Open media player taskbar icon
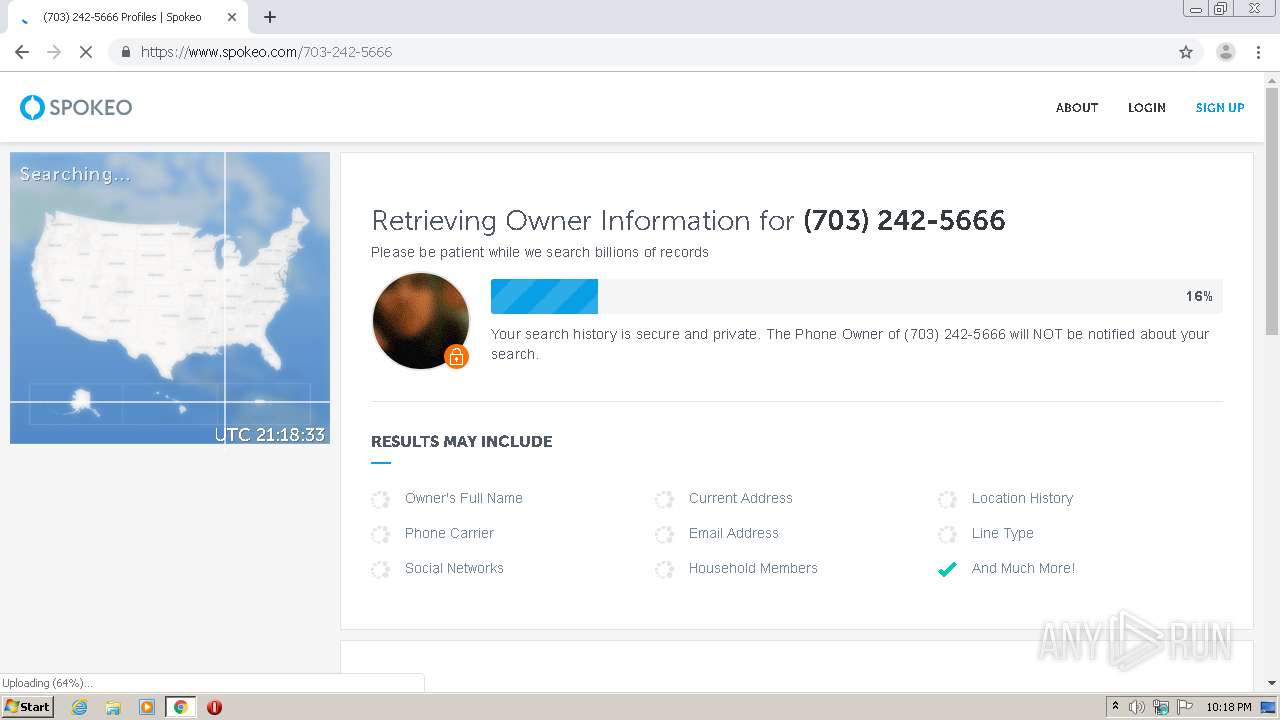This screenshot has width=1280, height=720. [146, 707]
